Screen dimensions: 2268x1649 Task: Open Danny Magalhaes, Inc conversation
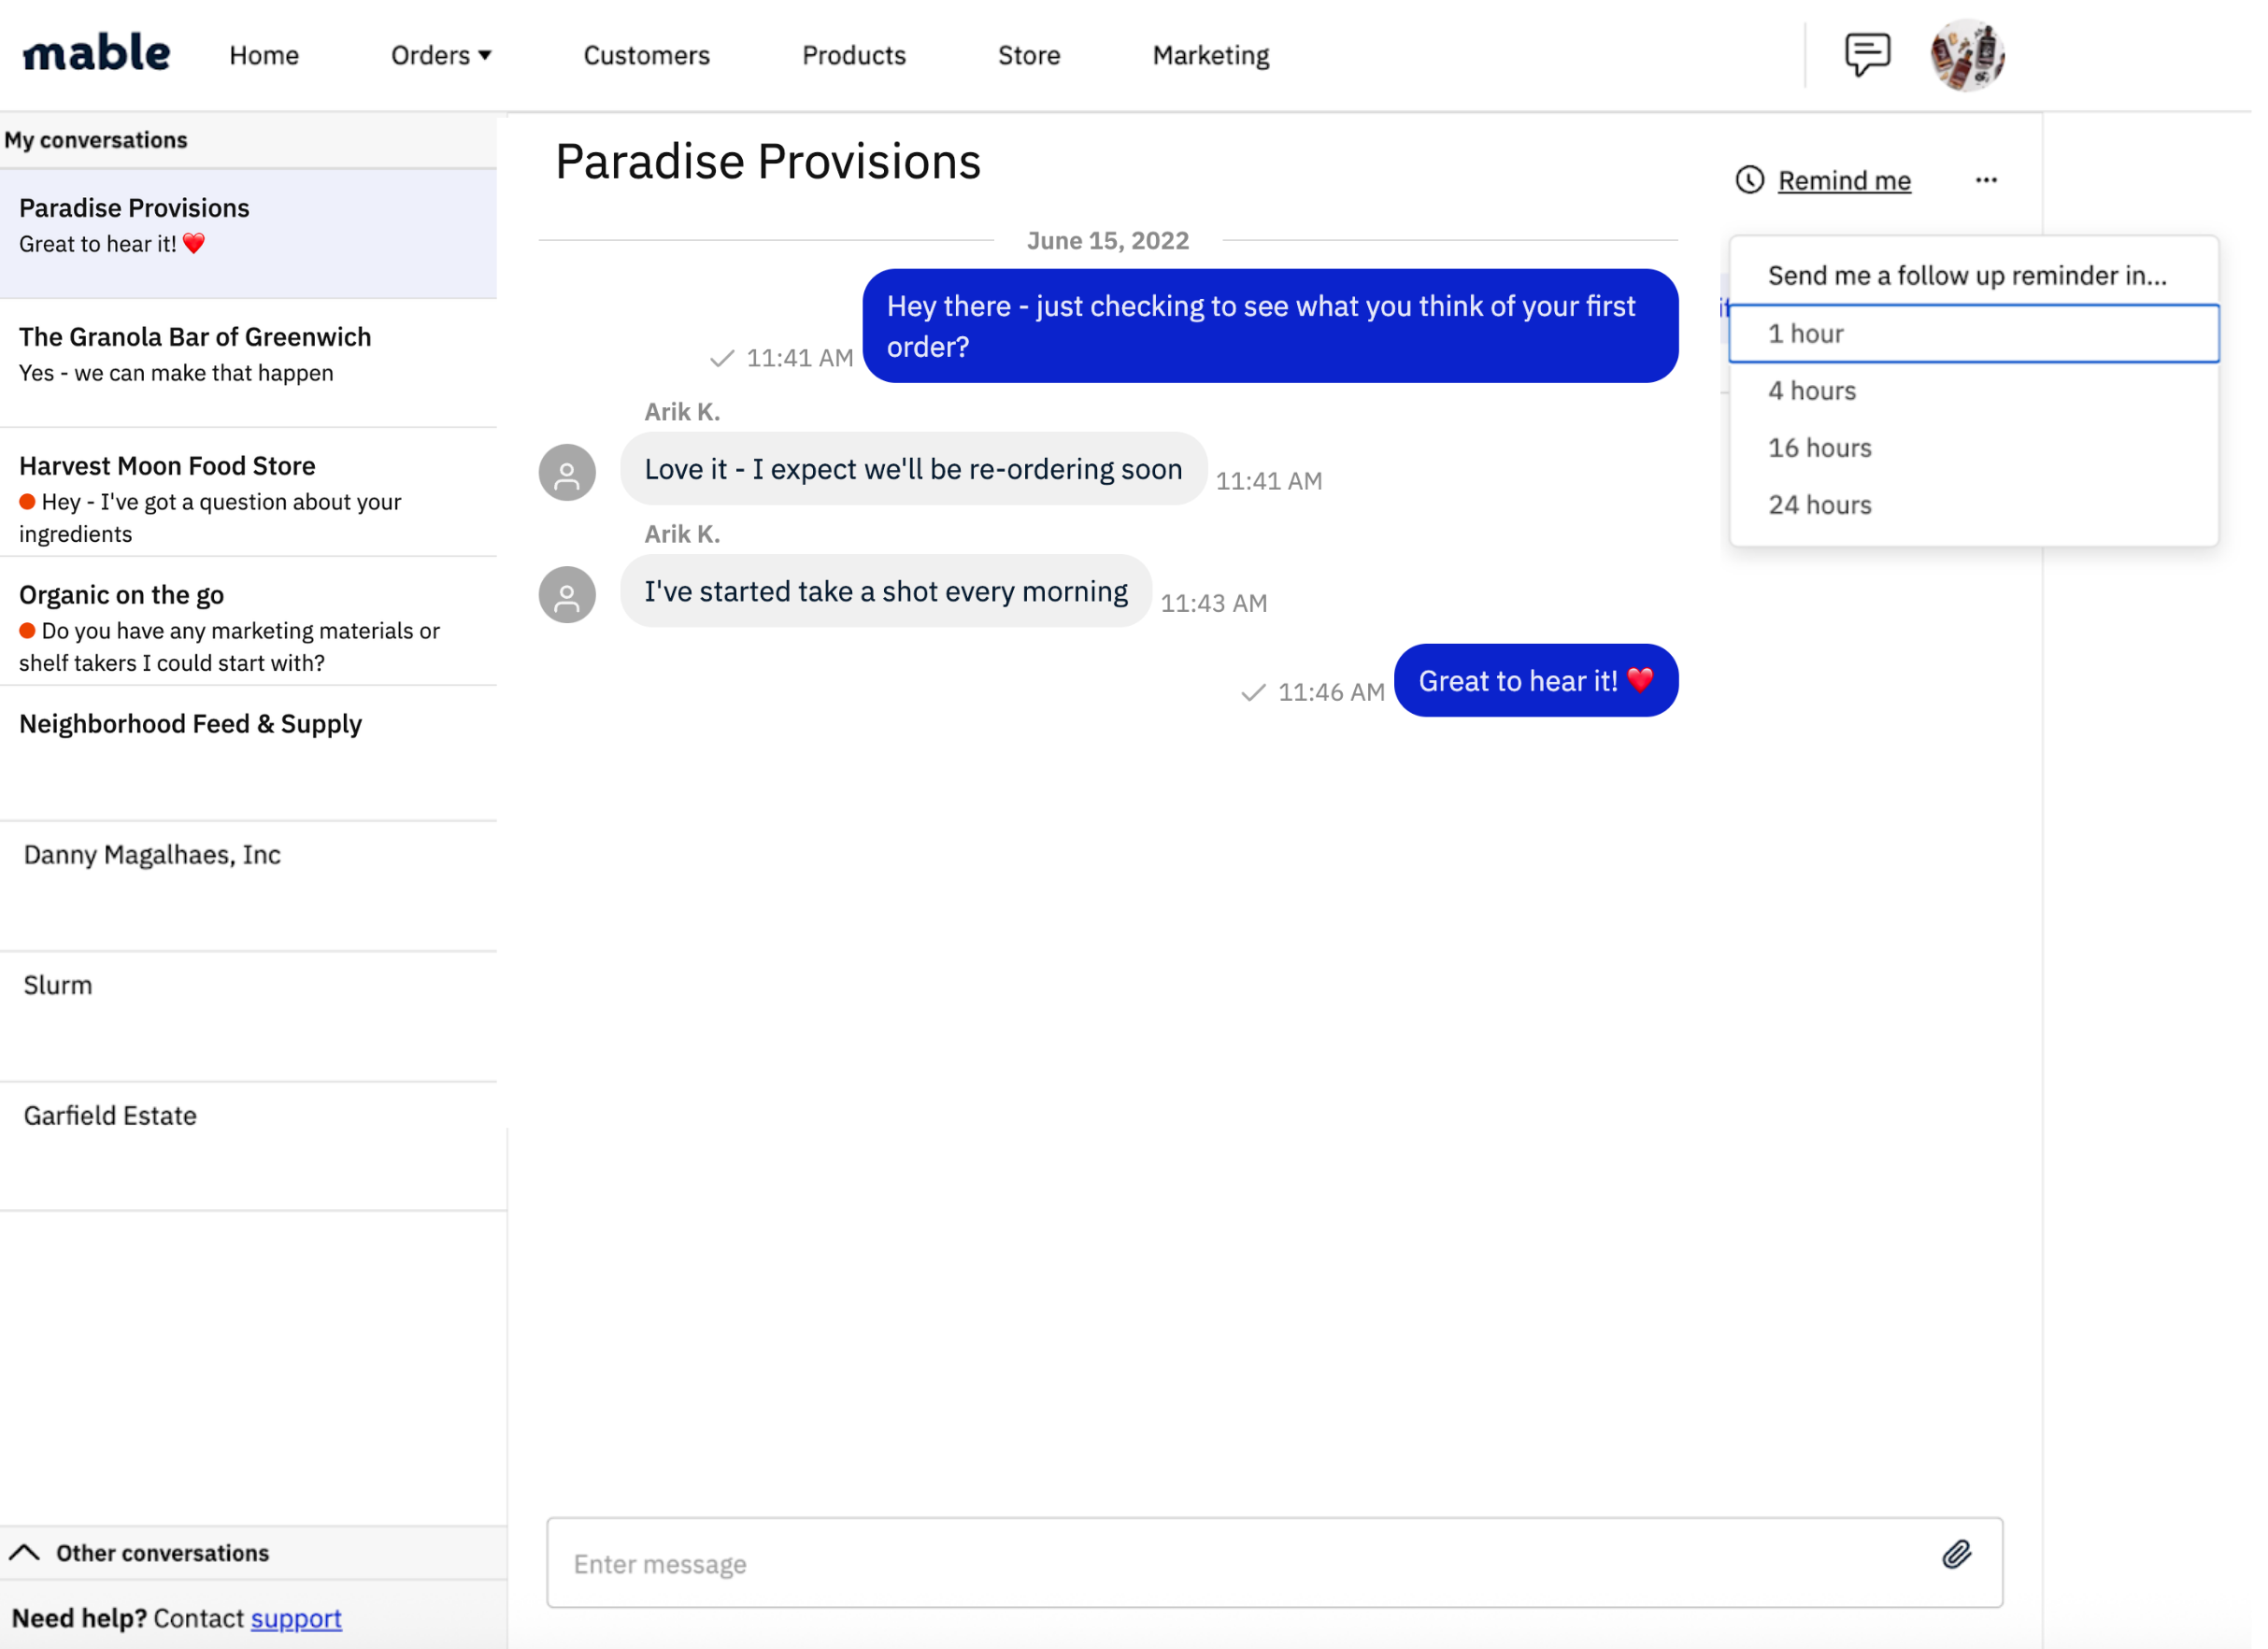tap(248, 886)
